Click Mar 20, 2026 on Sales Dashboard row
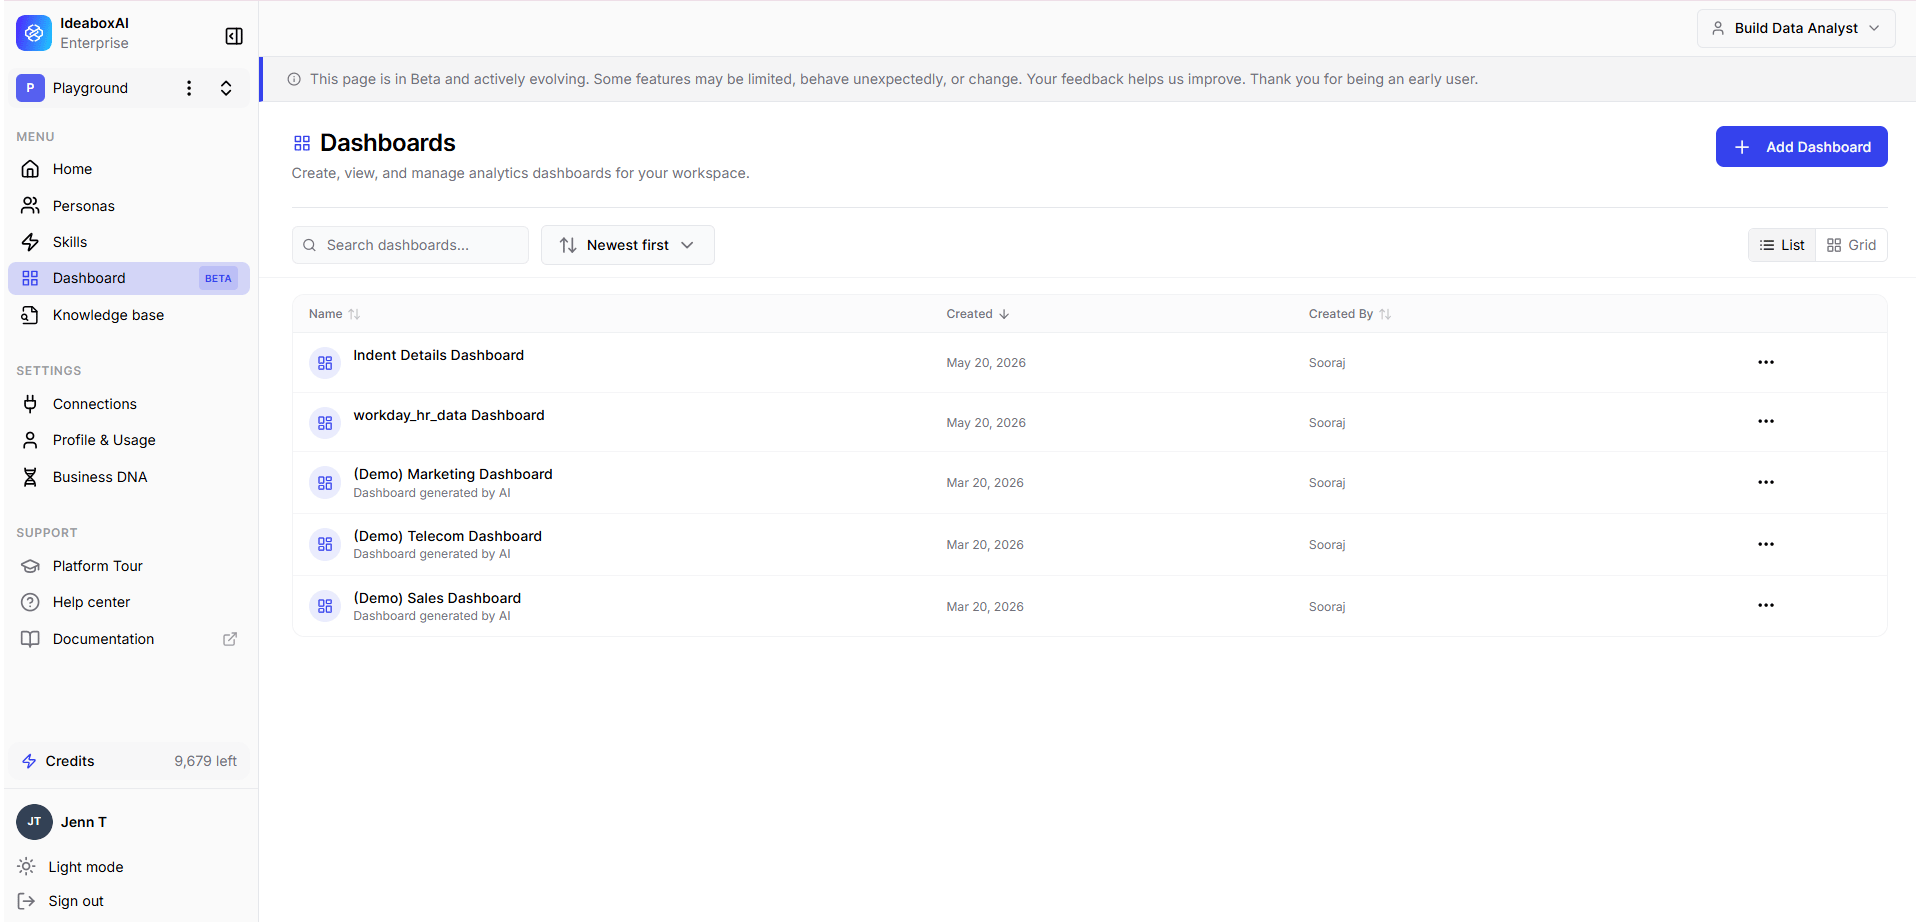Viewport: 1920px width, 922px height. tap(985, 607)
